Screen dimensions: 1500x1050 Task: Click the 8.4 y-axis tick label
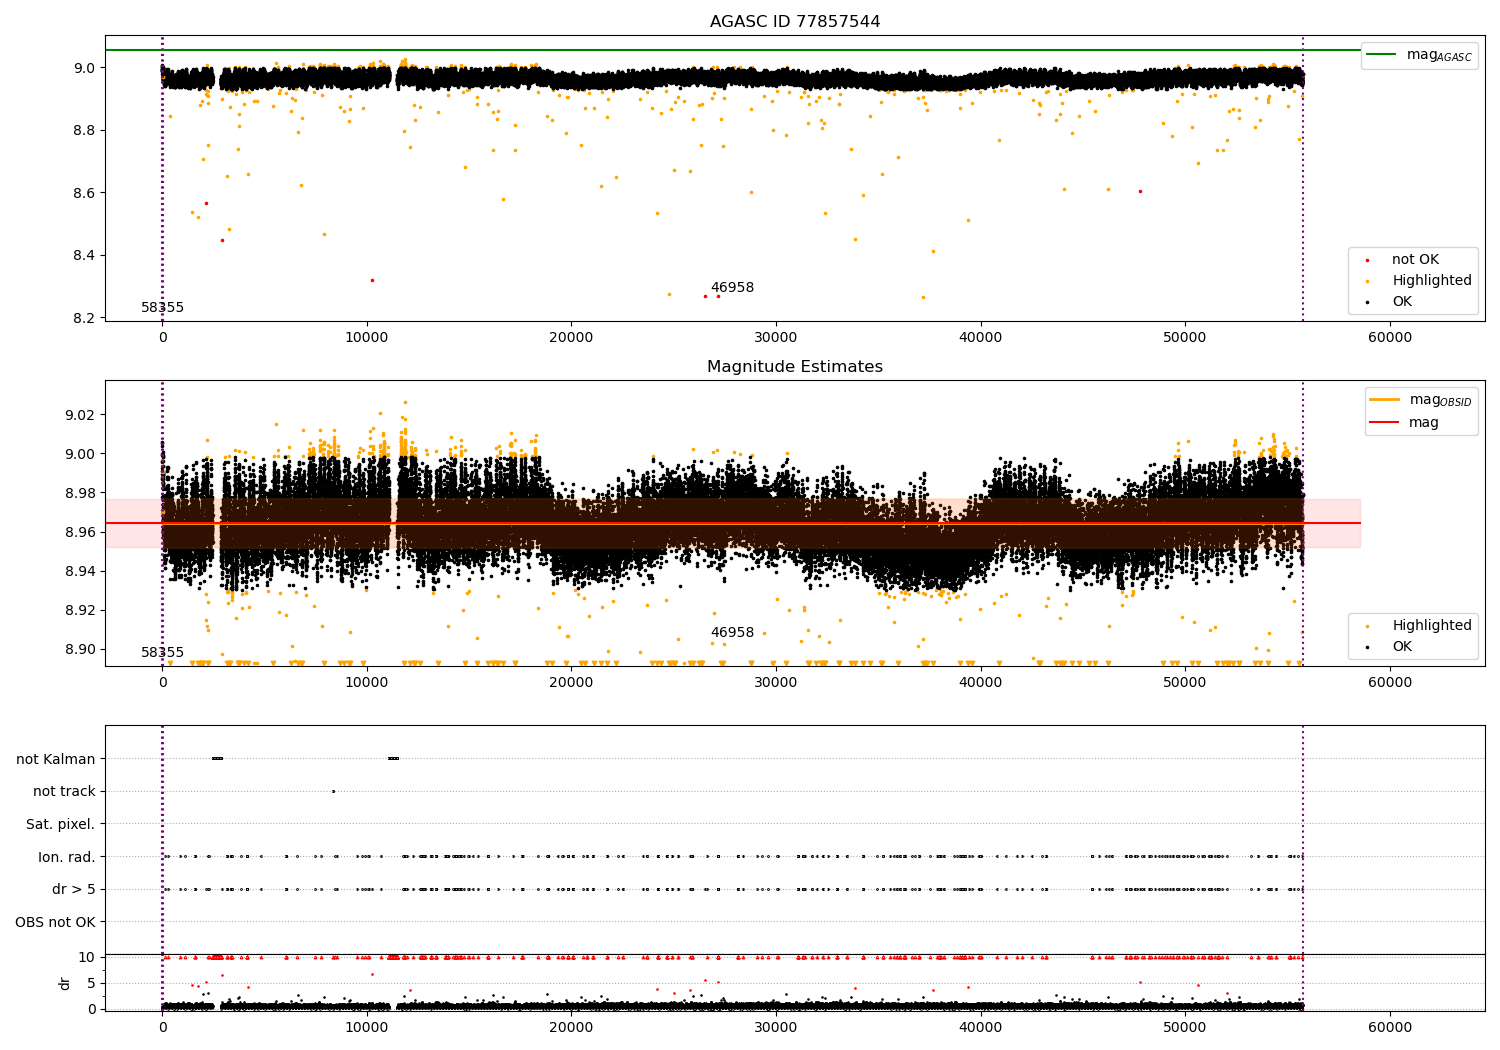[84, 256]
